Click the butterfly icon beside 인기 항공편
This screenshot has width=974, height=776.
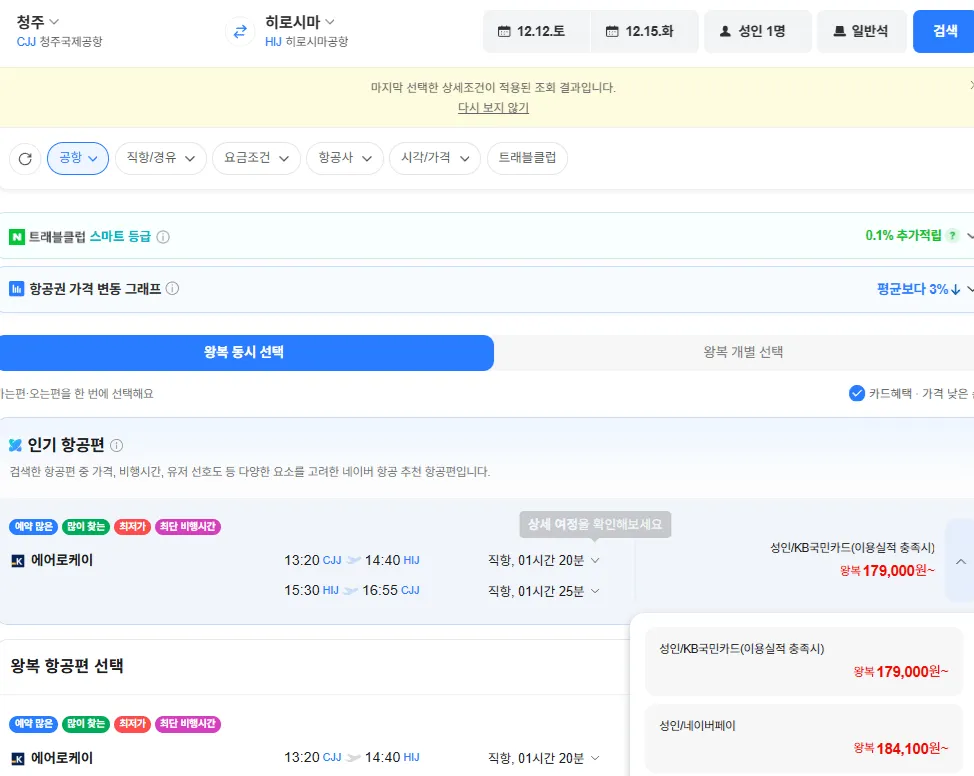point(16,445)
